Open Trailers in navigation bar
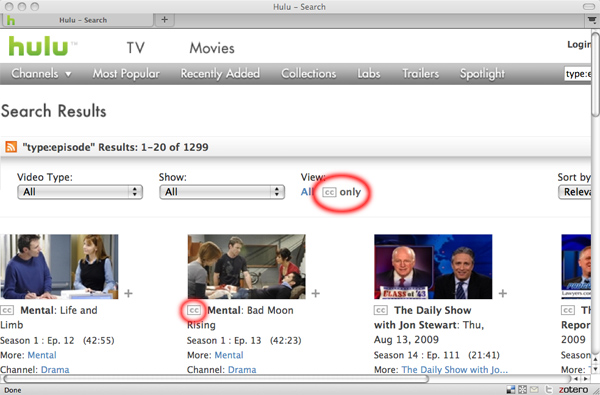The image size is (600, 395). pyautogui.click(x=420, y=73)
